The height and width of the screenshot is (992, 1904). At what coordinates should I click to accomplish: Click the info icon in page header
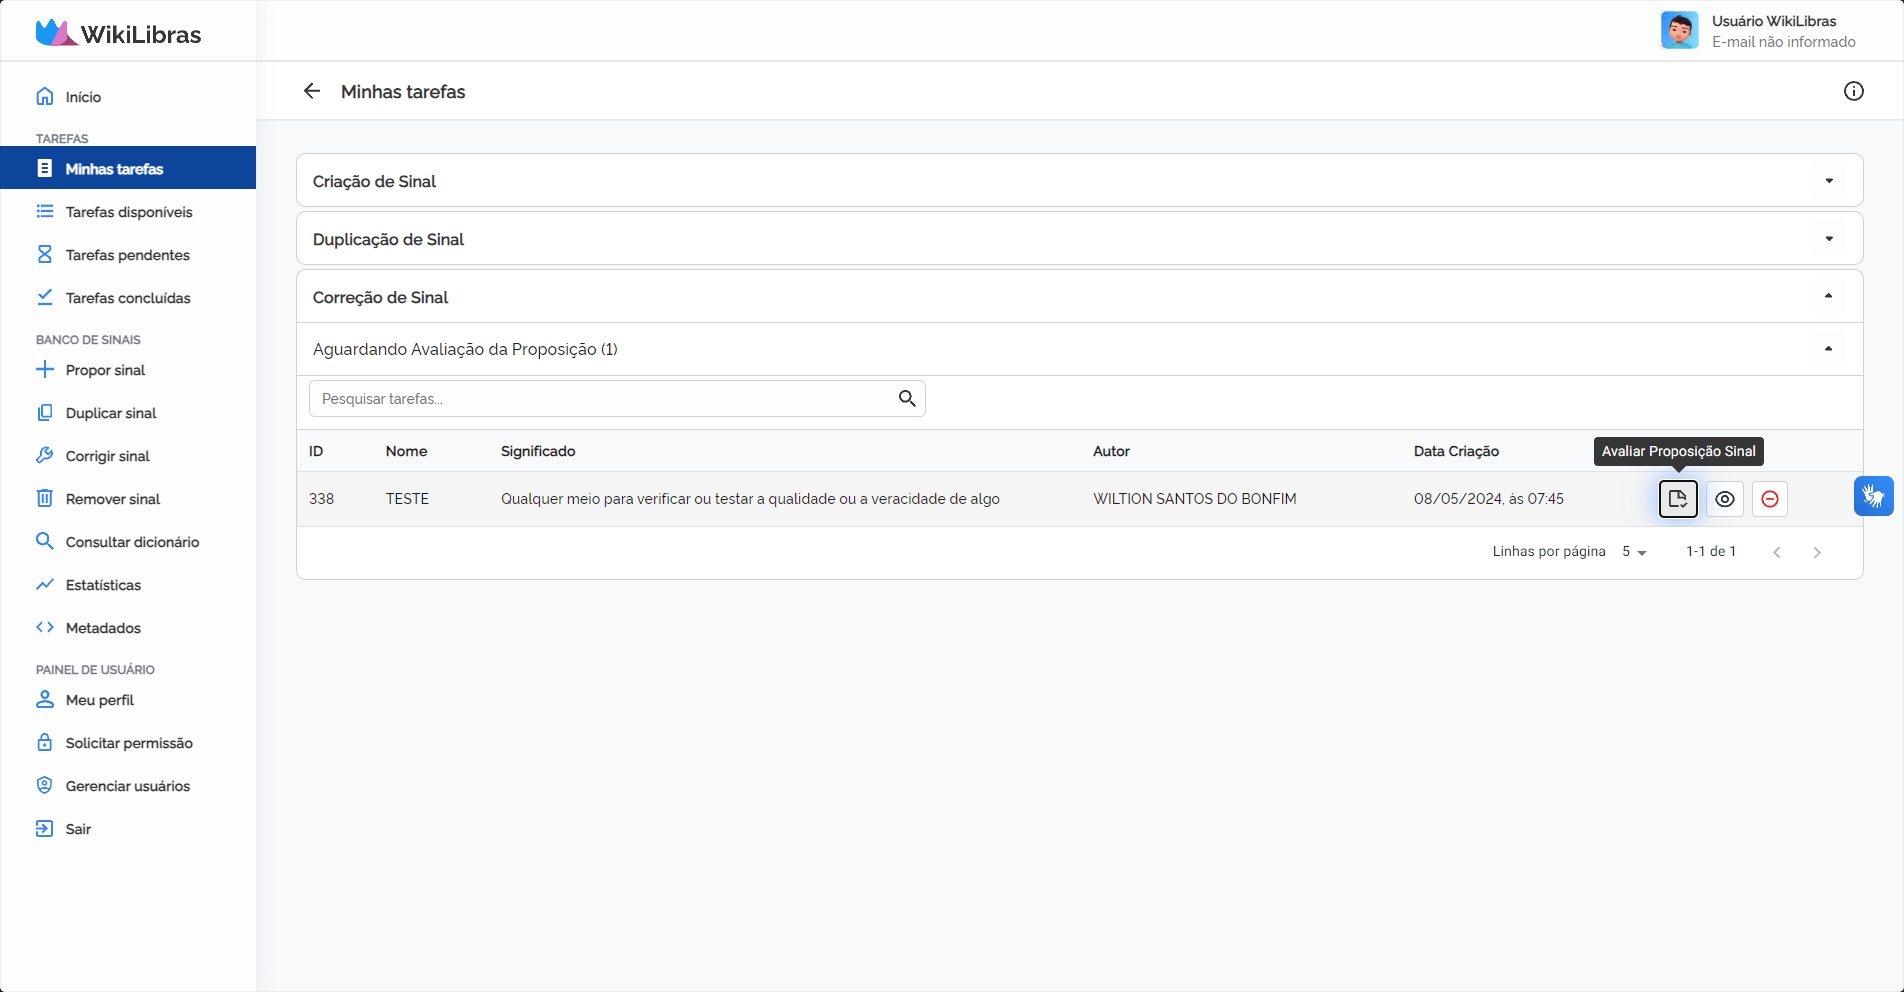(1853, 92)
